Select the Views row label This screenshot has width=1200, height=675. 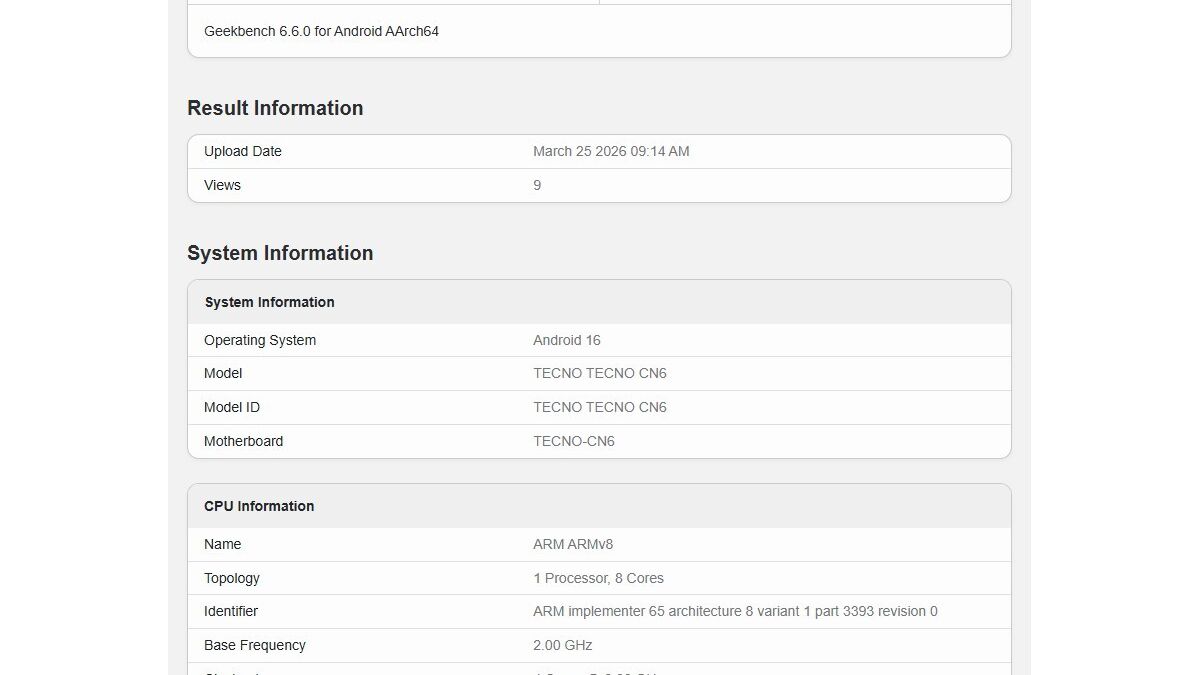222,185
